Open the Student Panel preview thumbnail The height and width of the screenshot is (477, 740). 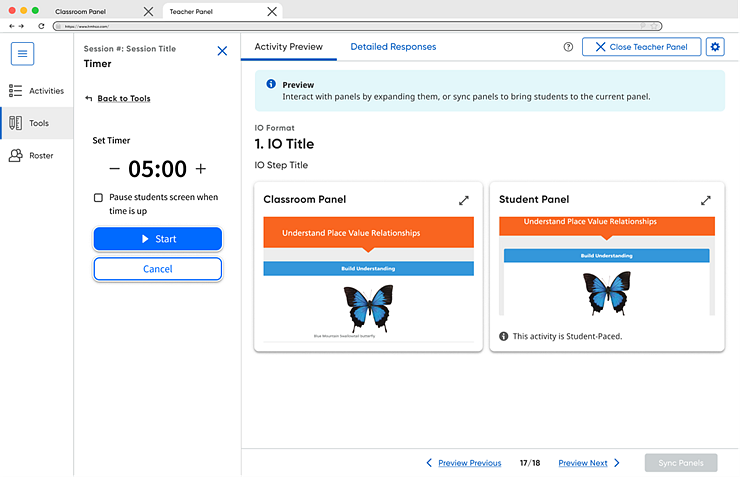(x=607, y=266)
